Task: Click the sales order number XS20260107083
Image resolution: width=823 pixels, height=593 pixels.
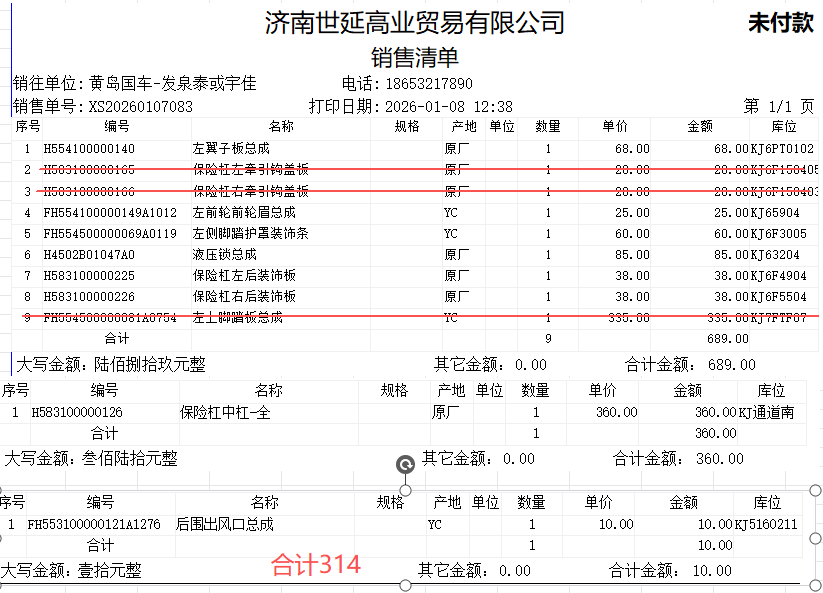Action: (140, 106)
